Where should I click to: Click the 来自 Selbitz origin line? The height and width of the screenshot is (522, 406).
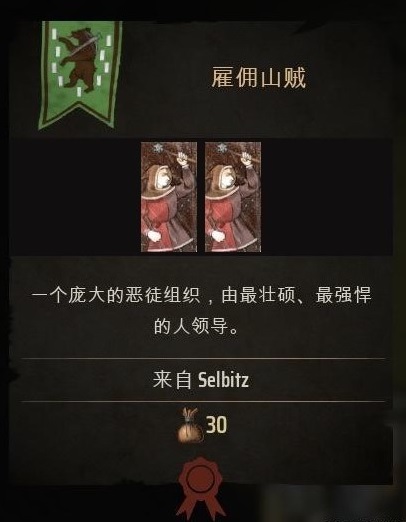(x=201, y=380)
